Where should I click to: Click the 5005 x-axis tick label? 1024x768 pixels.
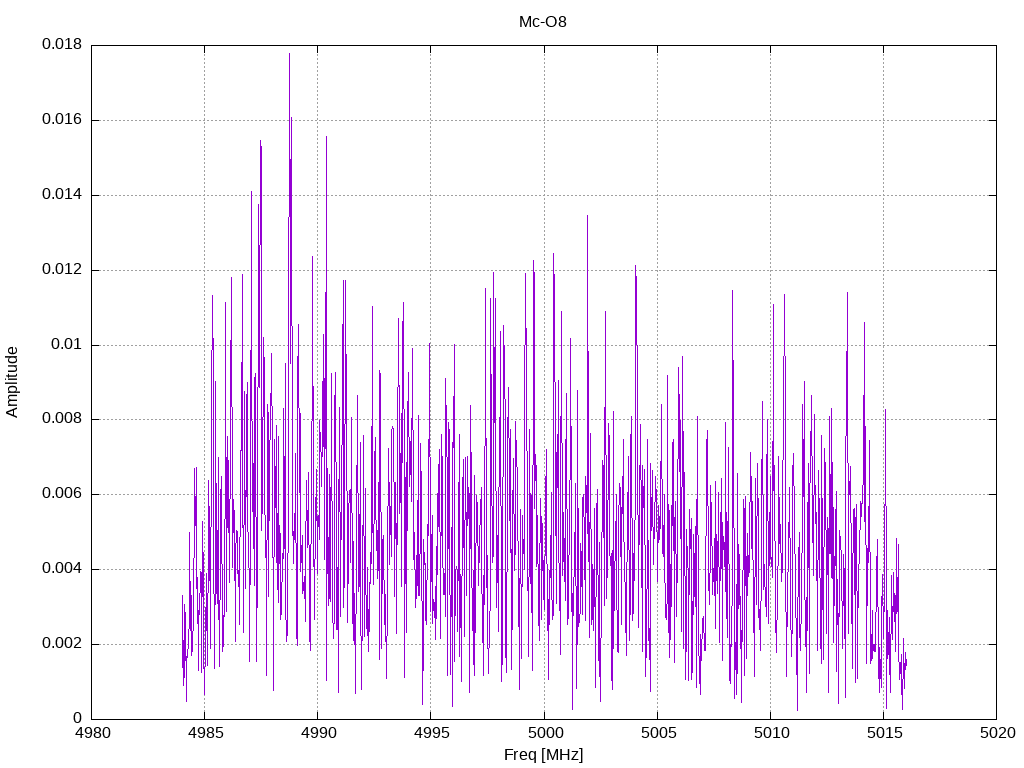point(658,733)
